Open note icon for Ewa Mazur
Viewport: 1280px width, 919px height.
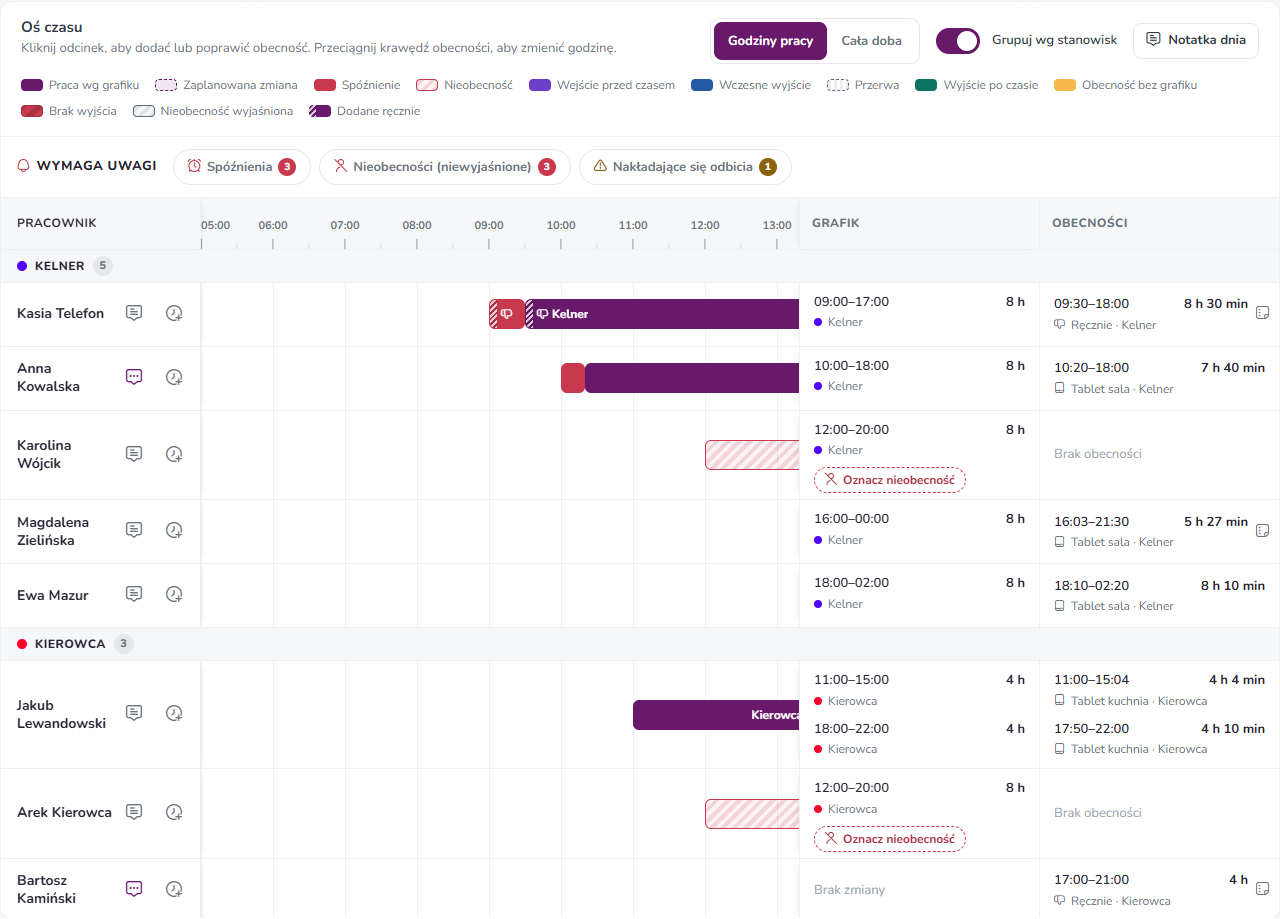tap(134, 594)
